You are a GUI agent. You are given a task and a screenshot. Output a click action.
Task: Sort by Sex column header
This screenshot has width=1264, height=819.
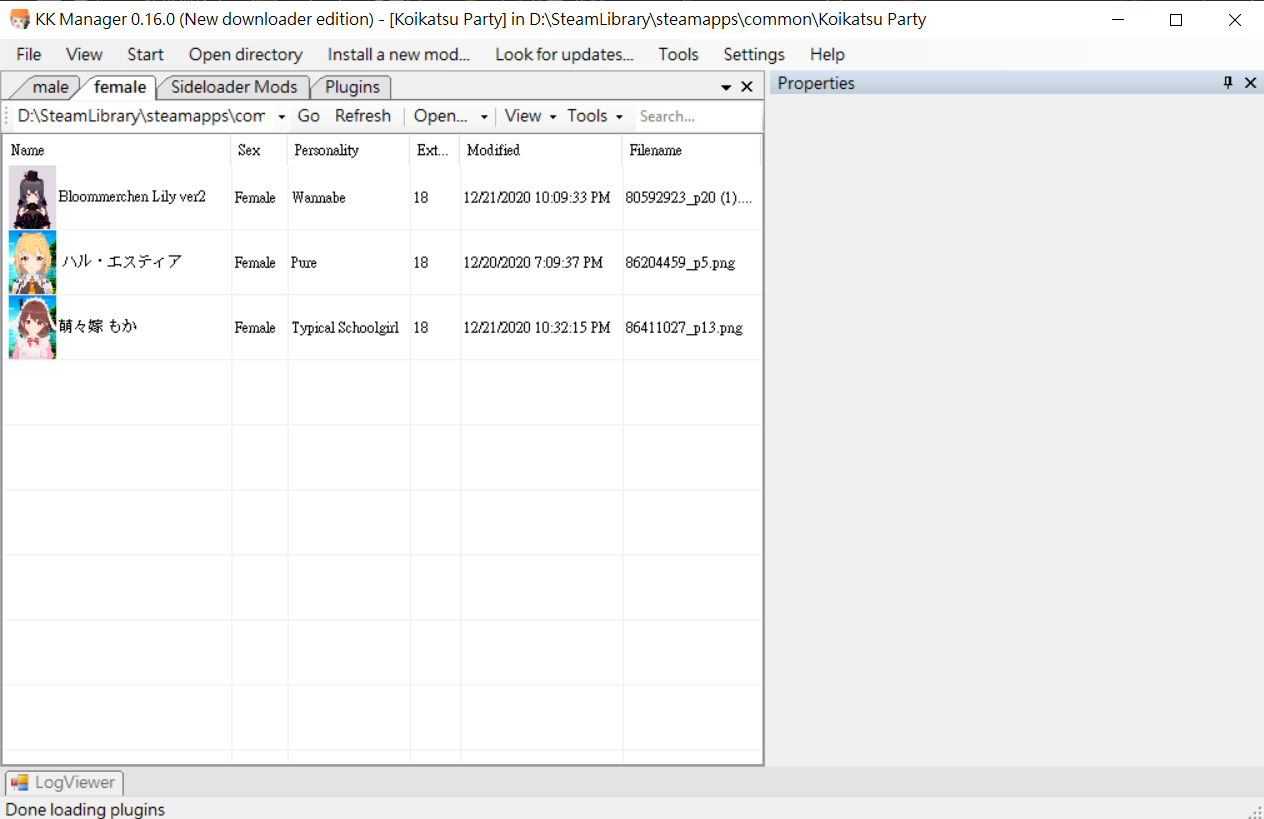(260, 150)
